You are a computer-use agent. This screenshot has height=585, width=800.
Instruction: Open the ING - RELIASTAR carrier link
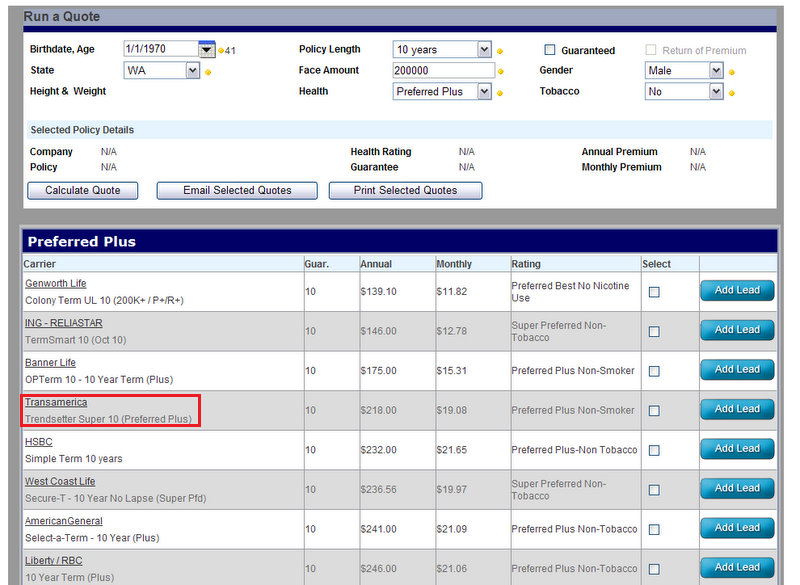pyautogui.click(x=64, y=323)
